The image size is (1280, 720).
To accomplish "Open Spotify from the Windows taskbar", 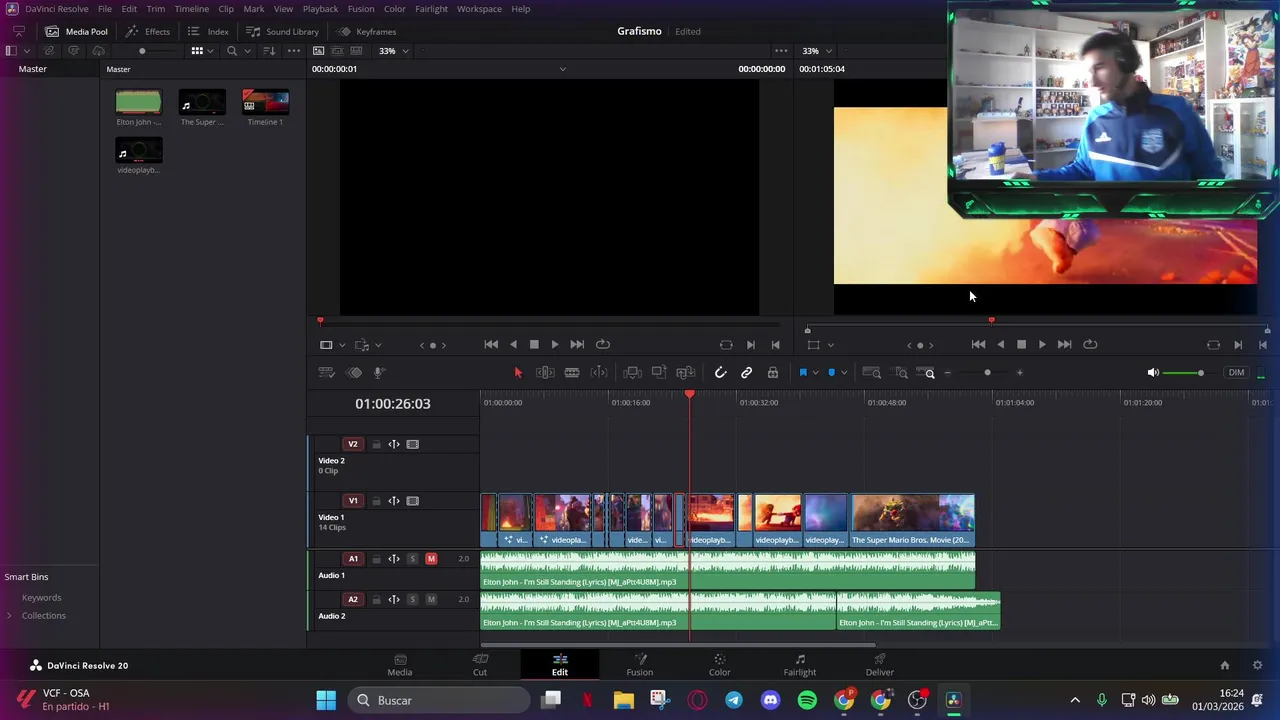I will click(807, 700).
